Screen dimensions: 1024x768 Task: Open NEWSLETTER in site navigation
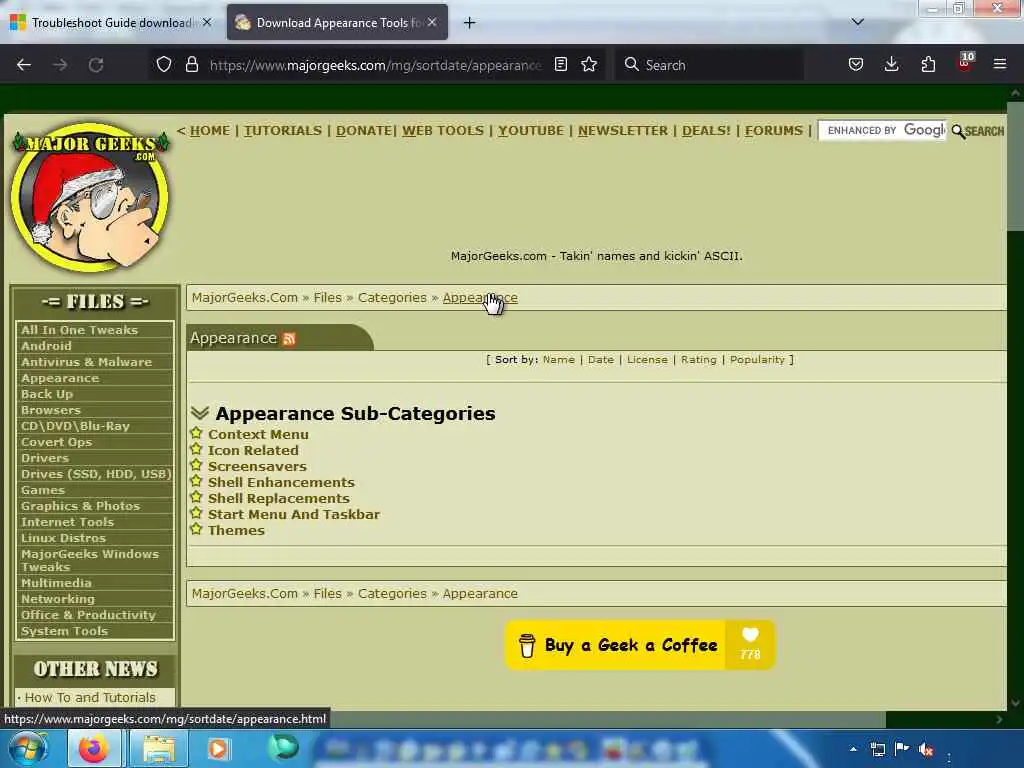(x=623, y=131)
